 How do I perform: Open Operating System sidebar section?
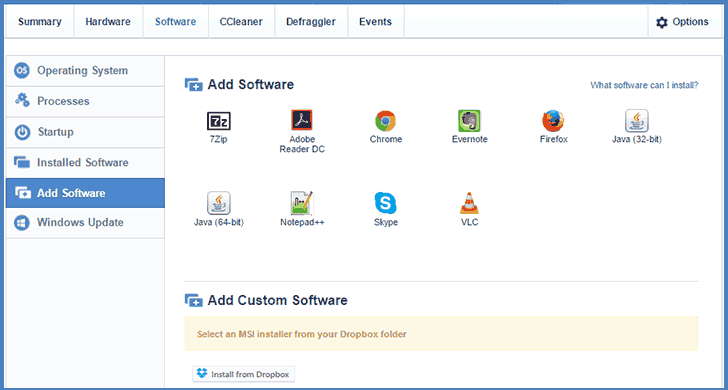pos(85,71)
